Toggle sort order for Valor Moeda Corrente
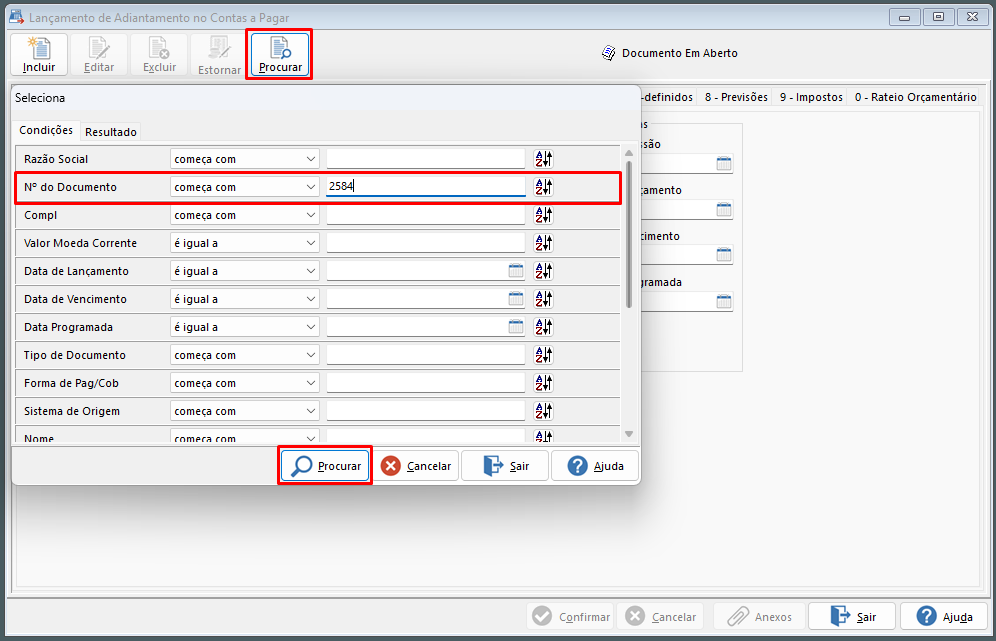Viewport: 996px width, 641px height. pos(544,243)
